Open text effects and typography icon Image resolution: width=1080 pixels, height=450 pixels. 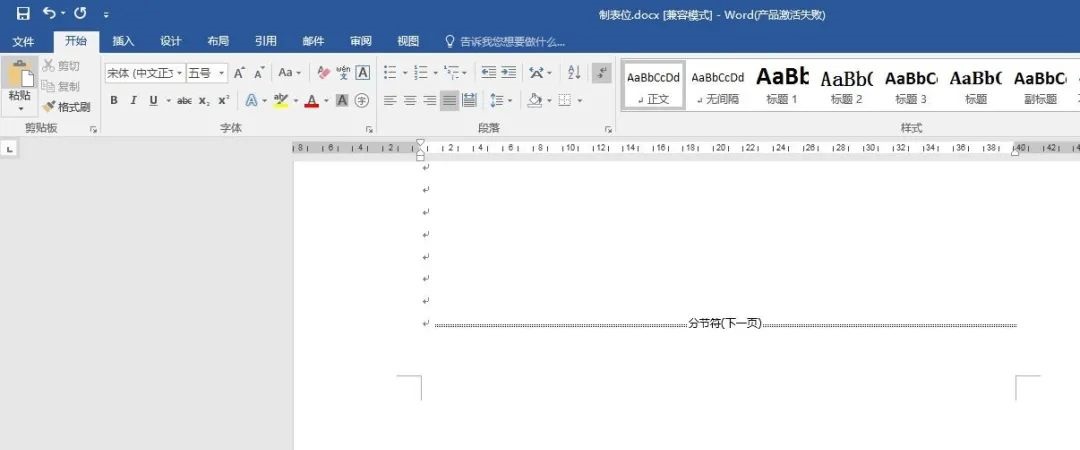point(251,101)
